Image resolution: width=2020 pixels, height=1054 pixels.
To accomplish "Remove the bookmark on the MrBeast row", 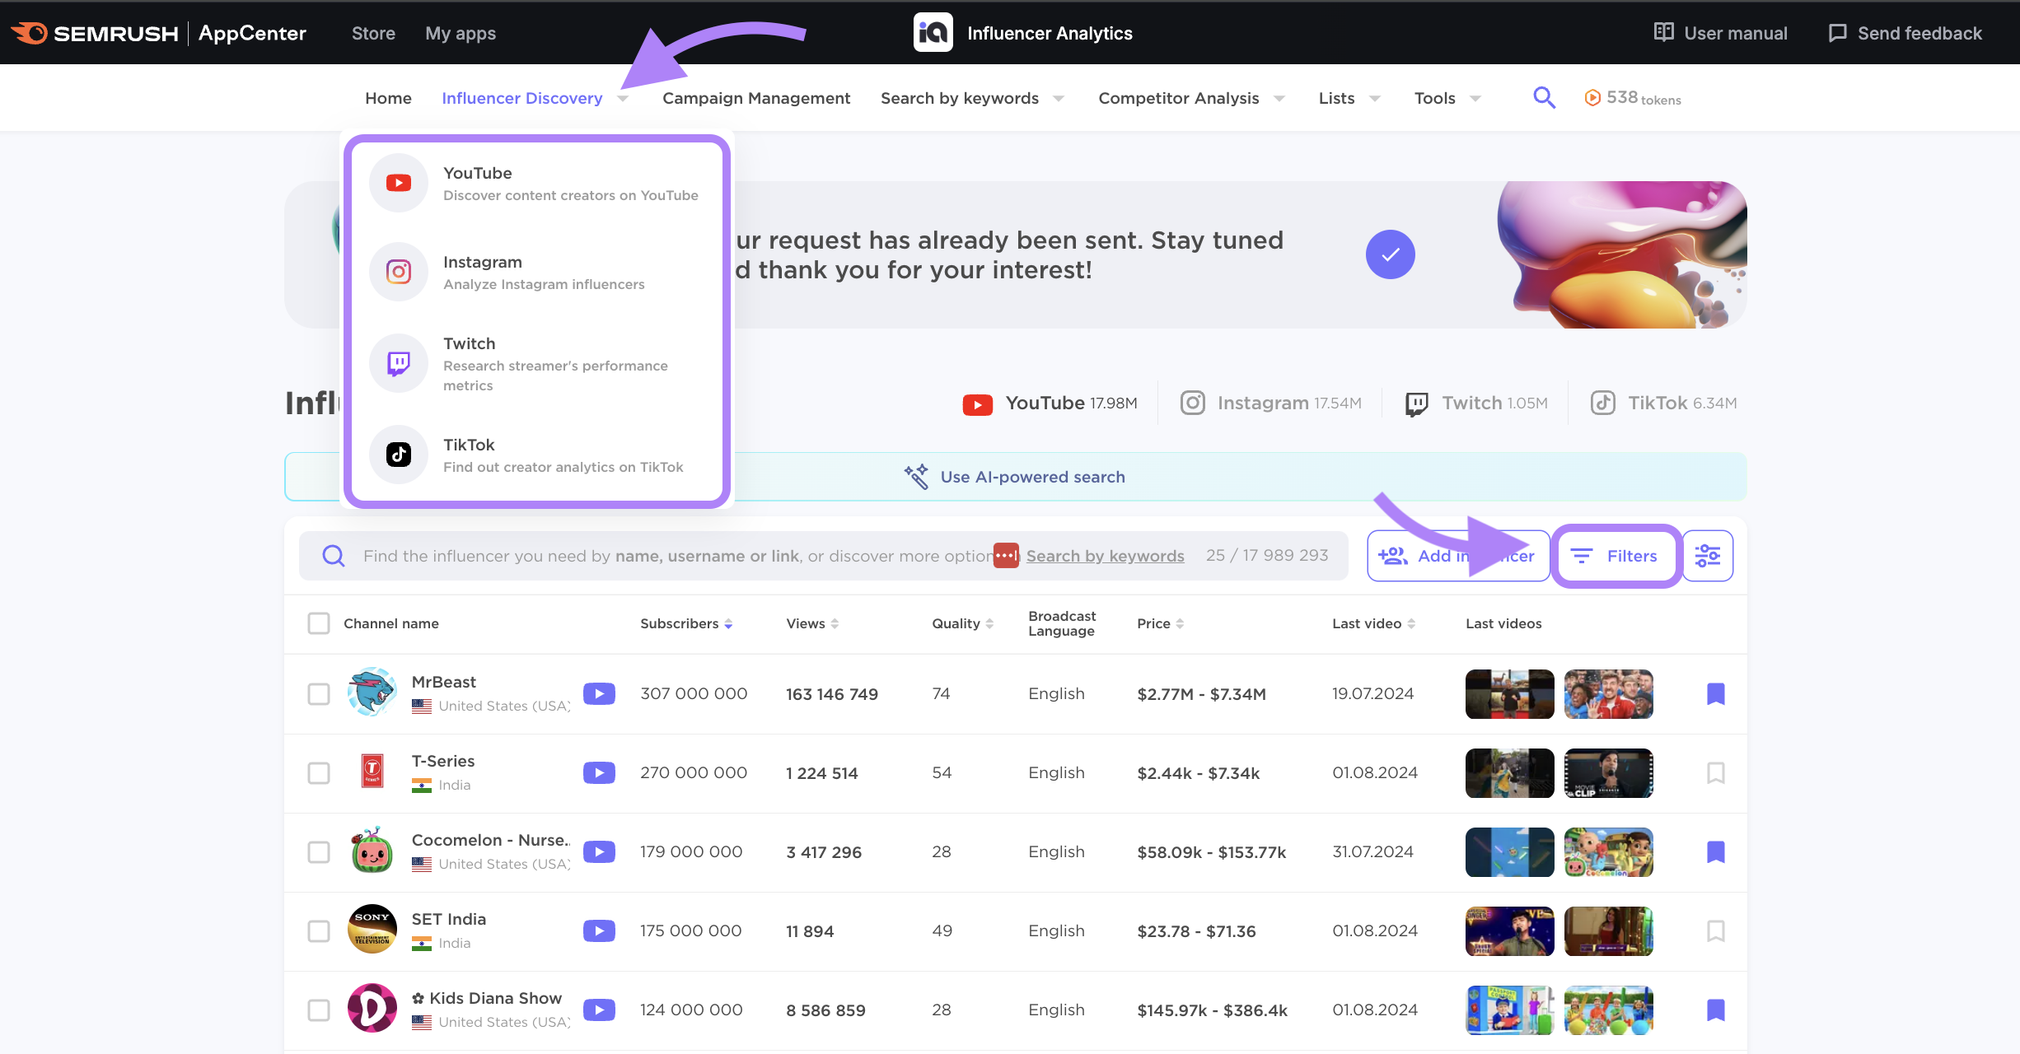I will [x=1715, y=694].
